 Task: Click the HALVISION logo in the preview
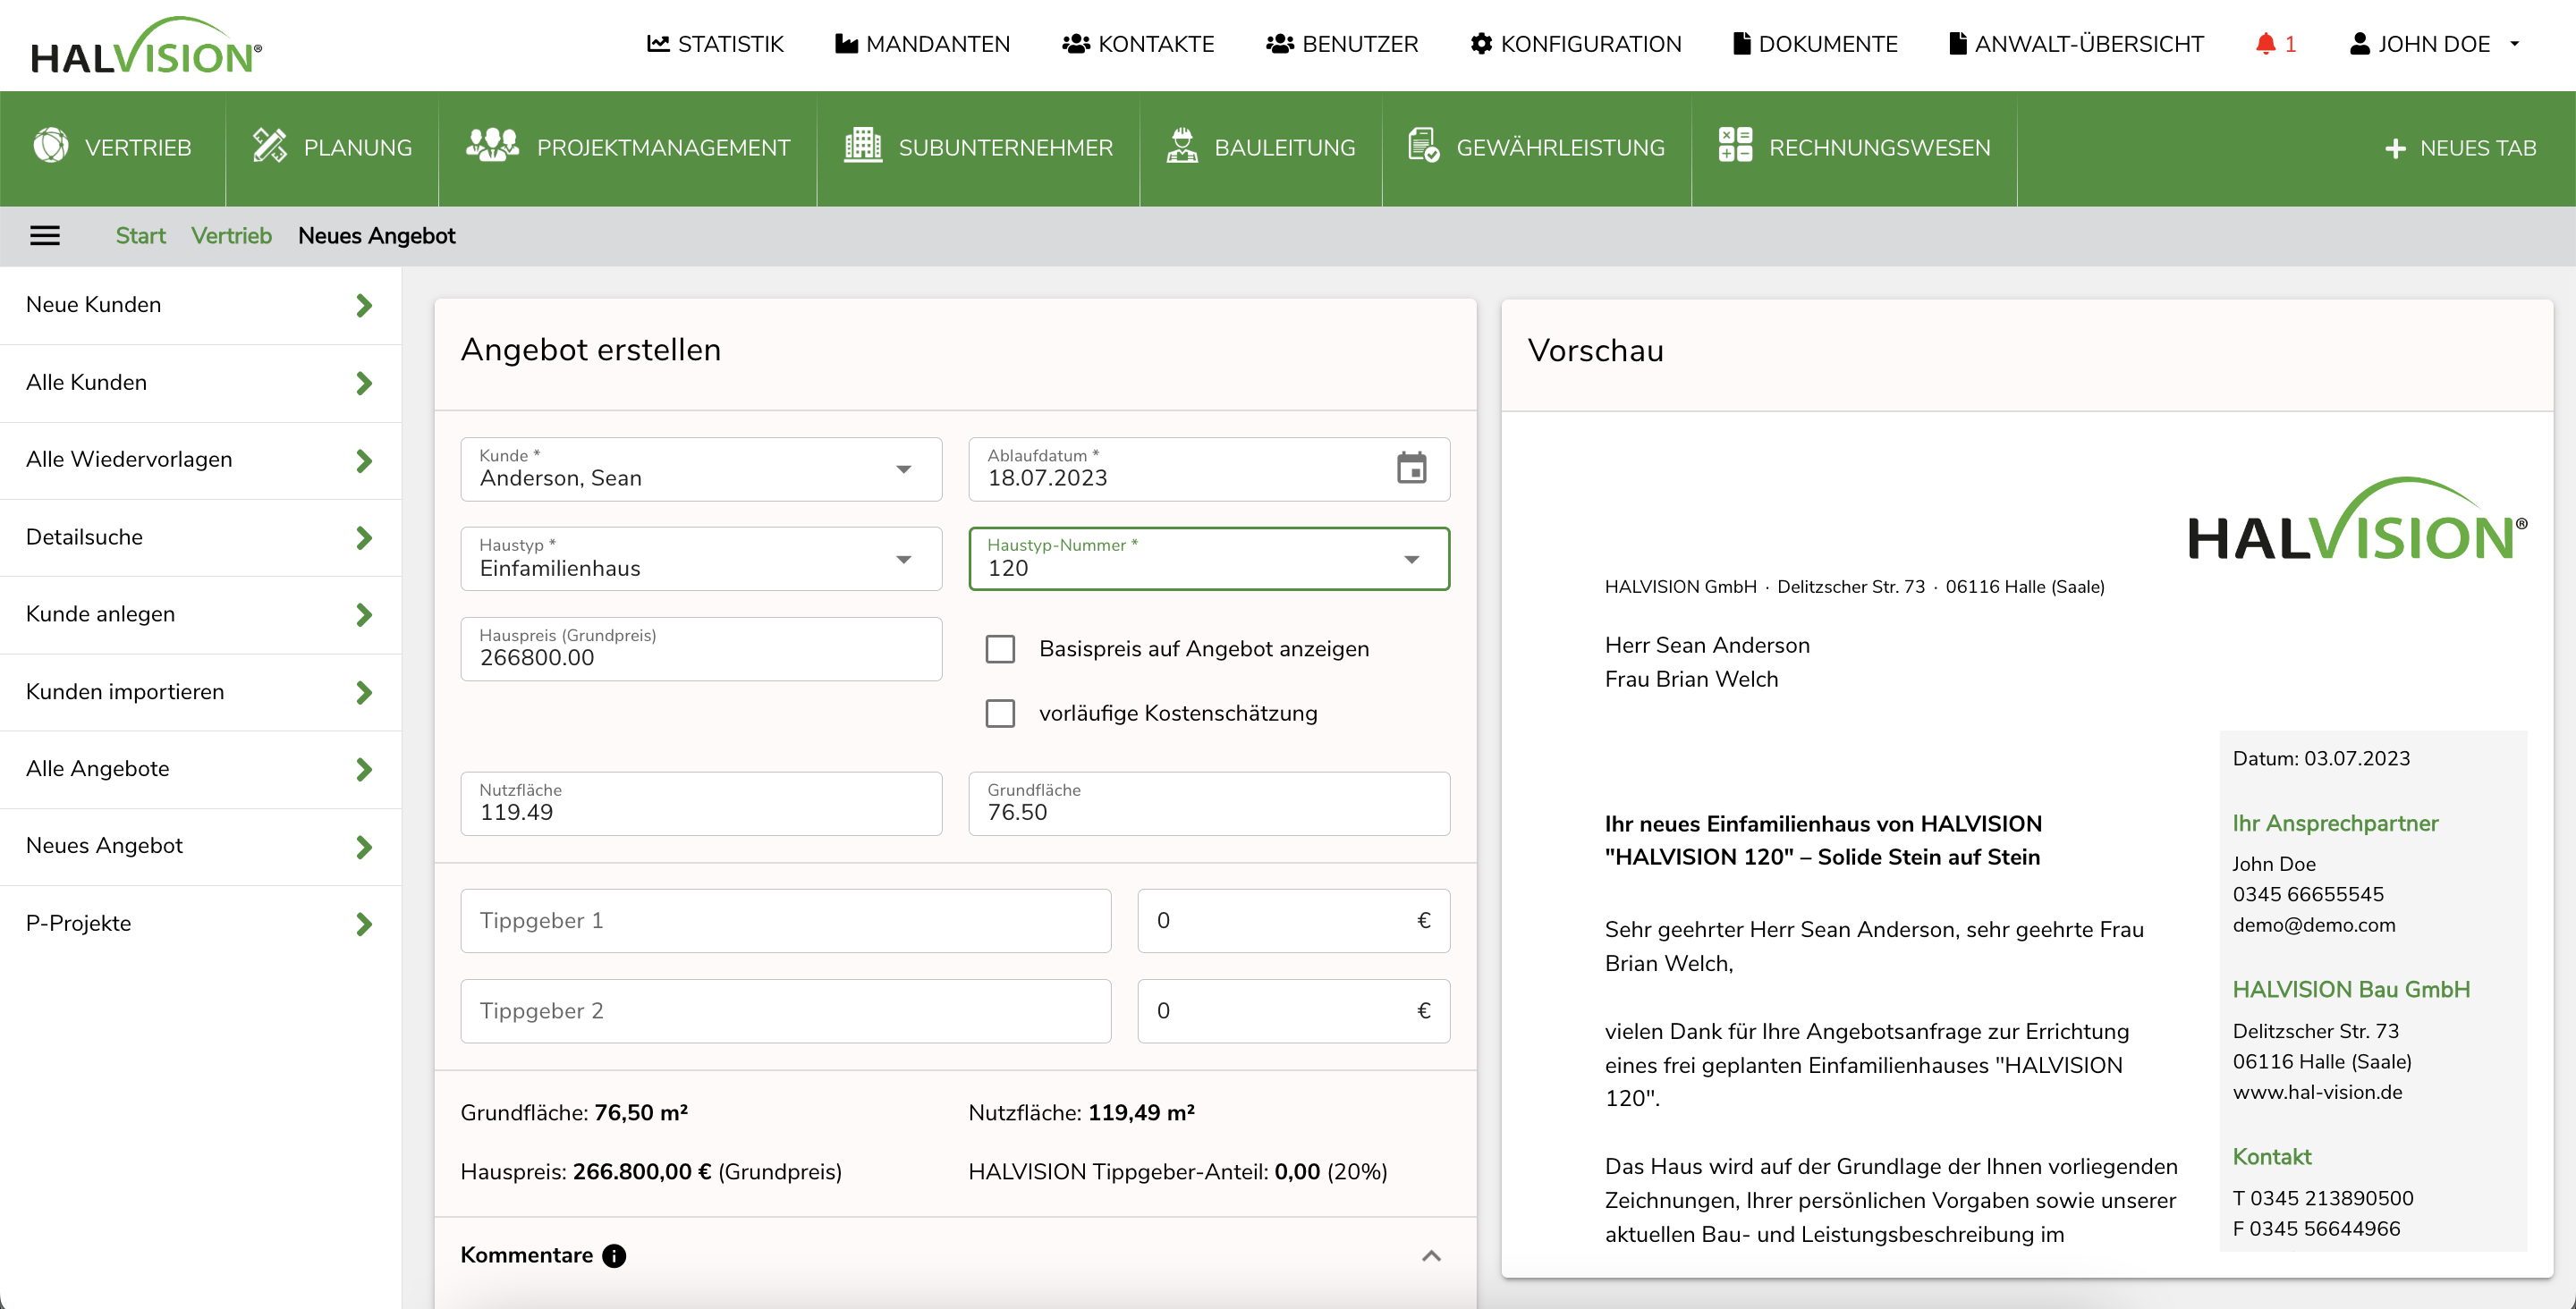point(2357,519)
